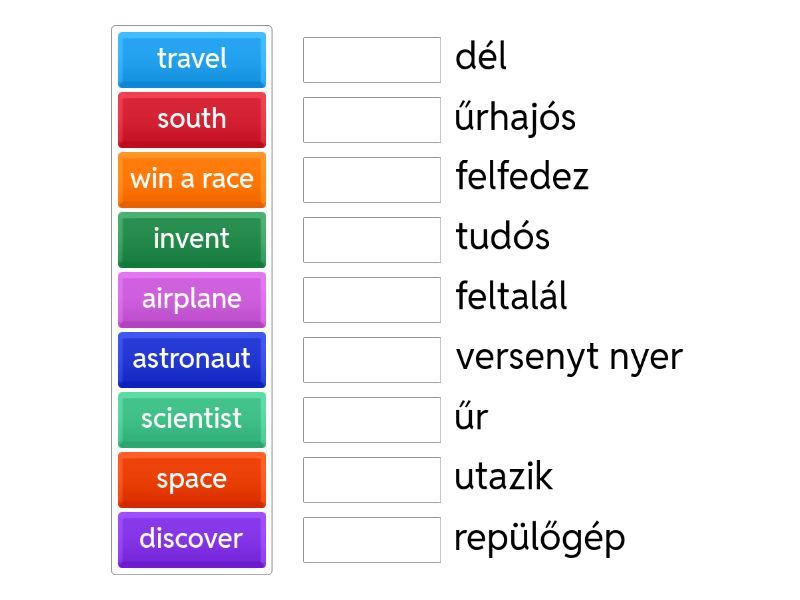Click the purple "airplane" tile
Screen dimensions: 800x600
pyautogui.click(x=191, y=299)
